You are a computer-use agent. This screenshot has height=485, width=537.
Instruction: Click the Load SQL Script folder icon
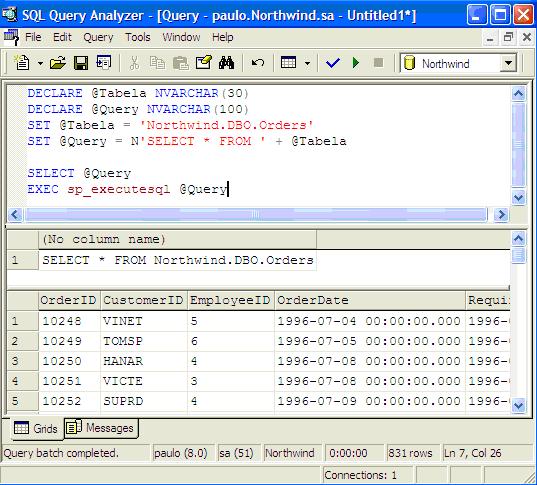(58, 63)
